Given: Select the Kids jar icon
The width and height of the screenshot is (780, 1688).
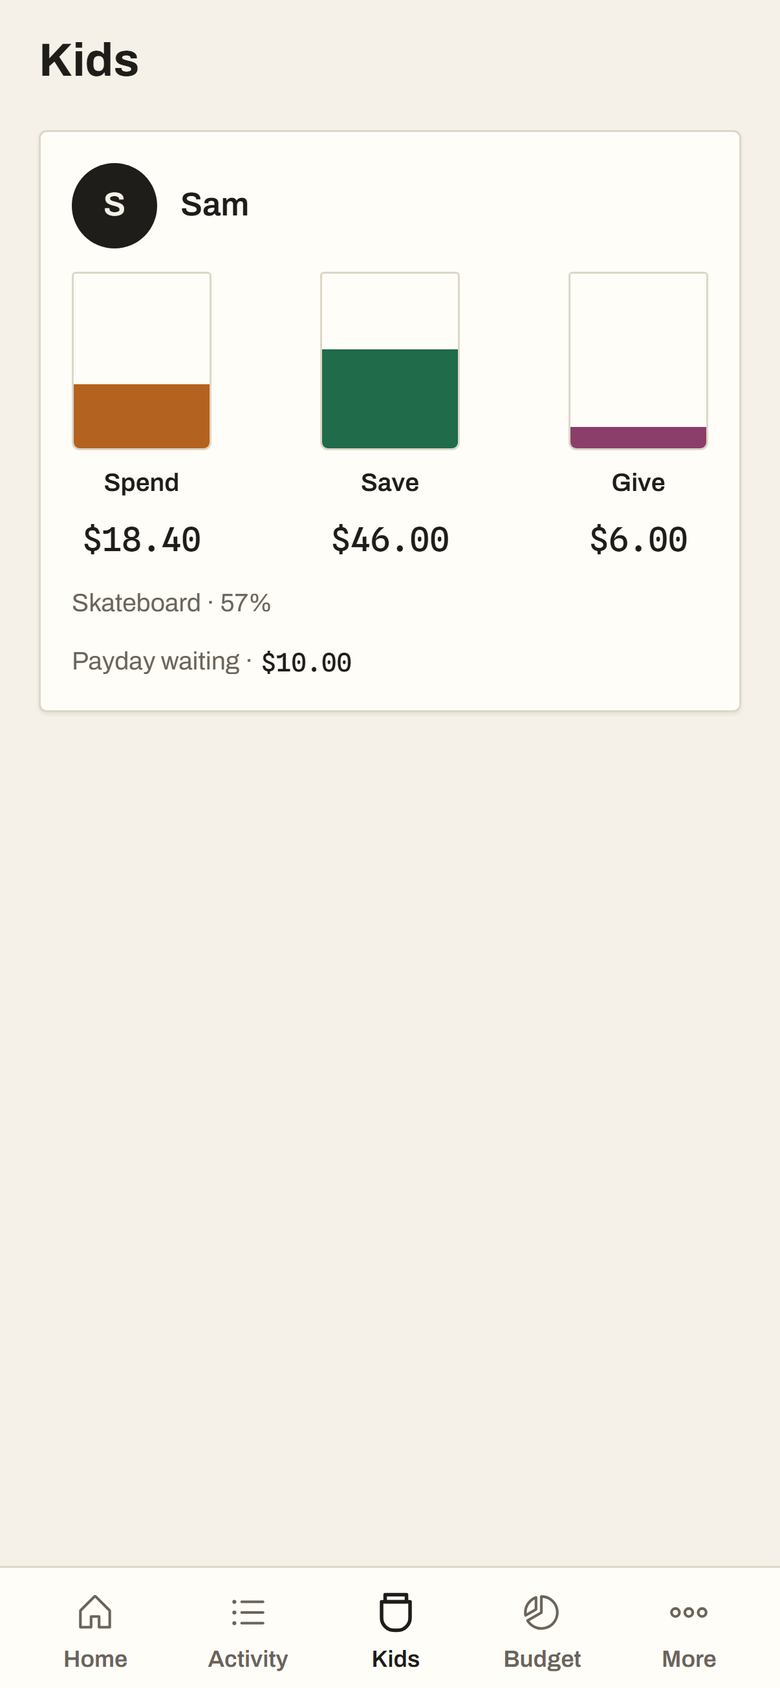Looking at the screenshot, I should coord(396,1612).
